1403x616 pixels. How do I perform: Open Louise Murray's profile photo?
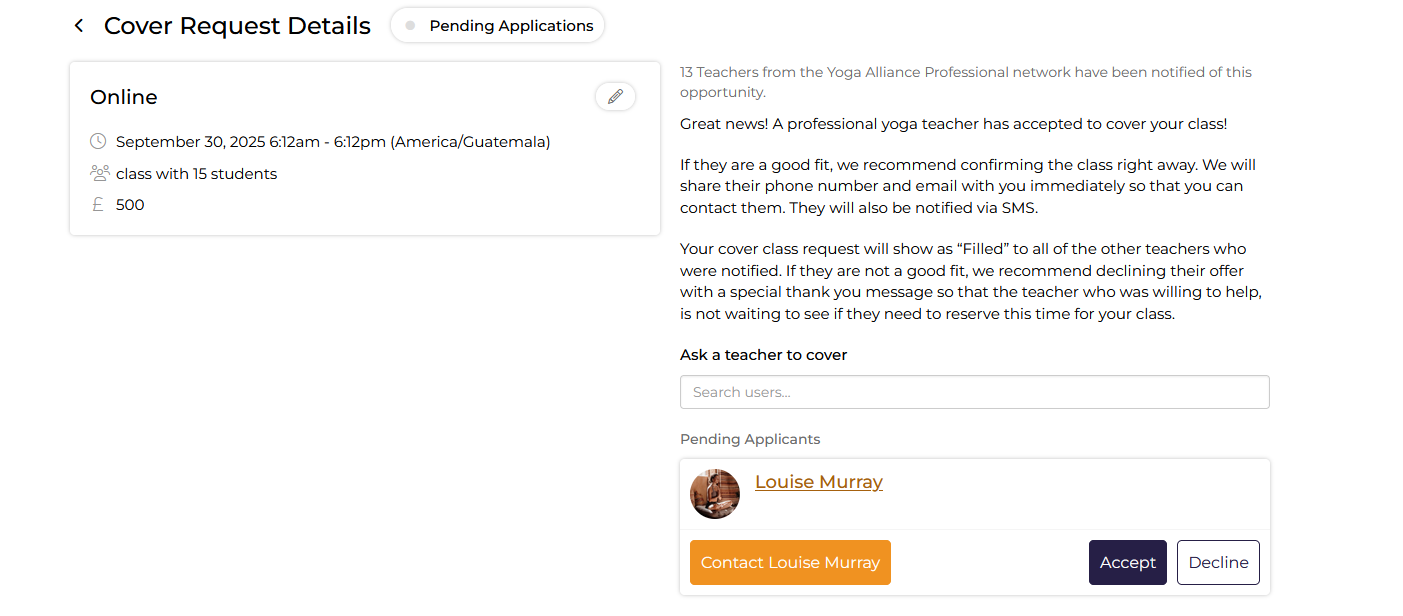(715, 494)
